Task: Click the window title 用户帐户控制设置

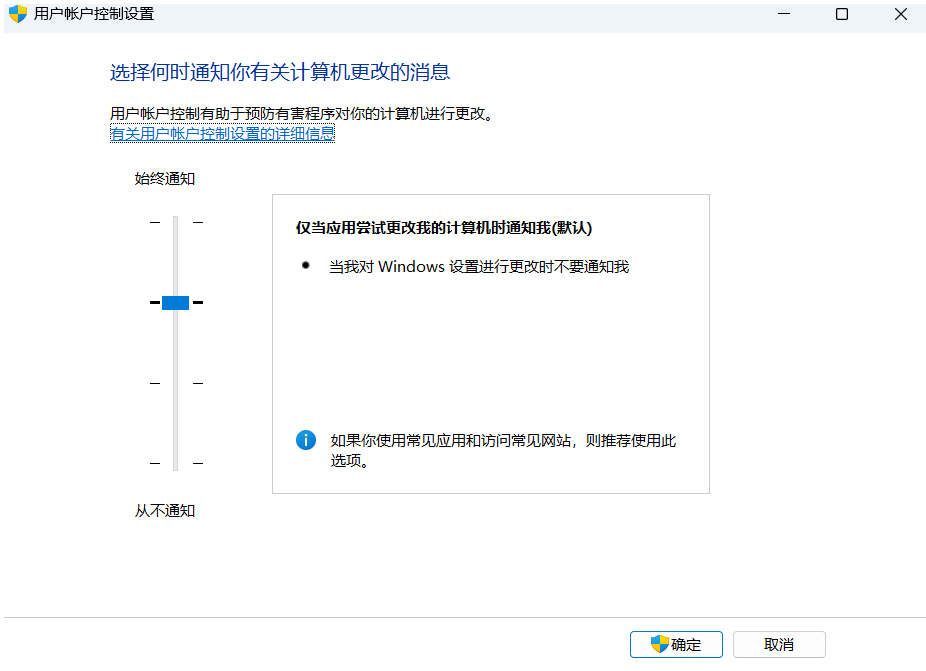Action: click(94, 14)
